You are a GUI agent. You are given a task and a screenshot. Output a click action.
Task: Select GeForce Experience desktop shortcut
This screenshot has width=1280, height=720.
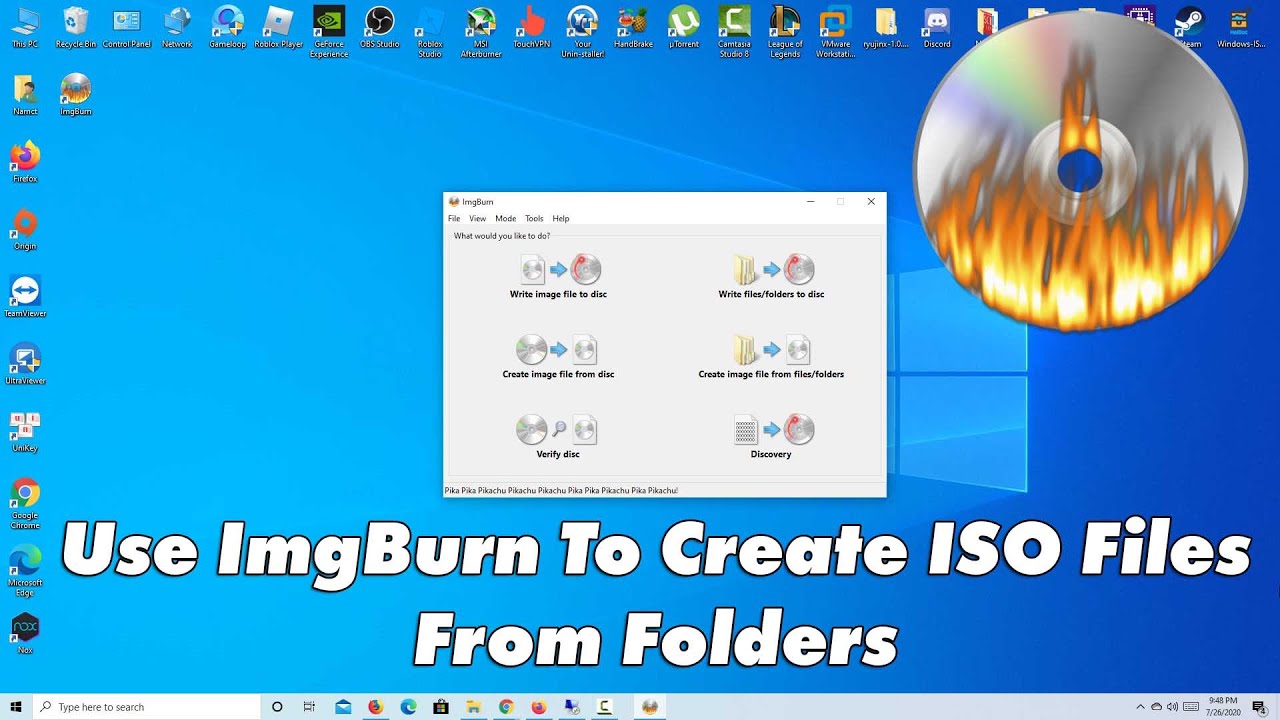(x=329, y=32)
